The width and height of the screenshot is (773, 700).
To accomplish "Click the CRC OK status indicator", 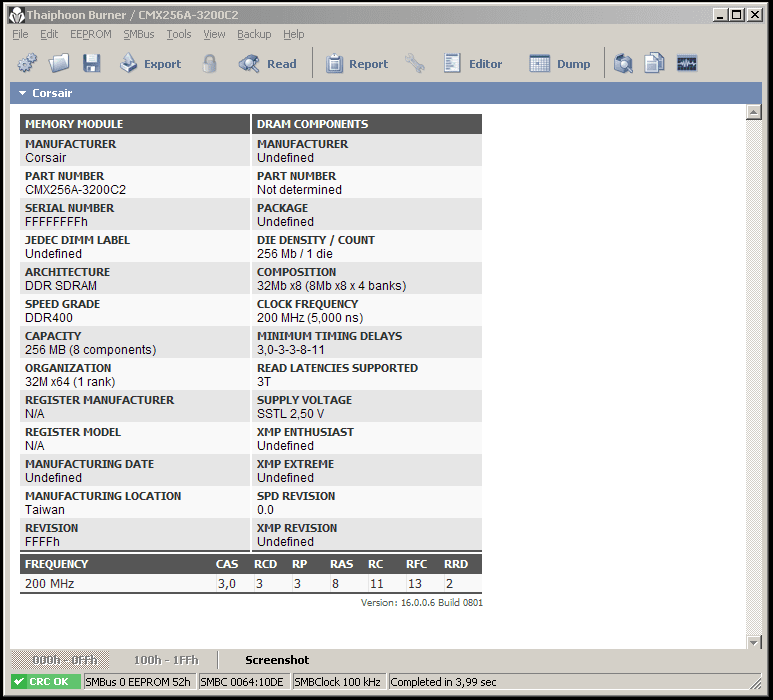I will click(46, 682).
